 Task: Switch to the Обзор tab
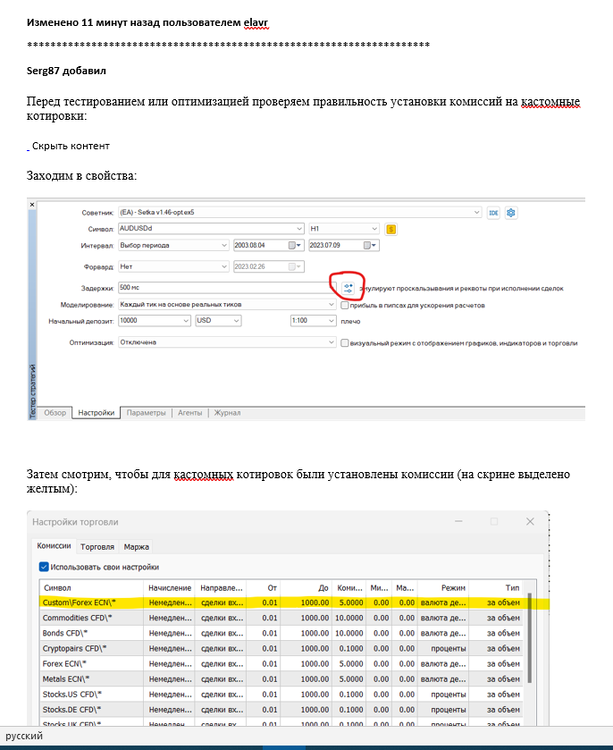pyautogui.click(x=55, y=413)
